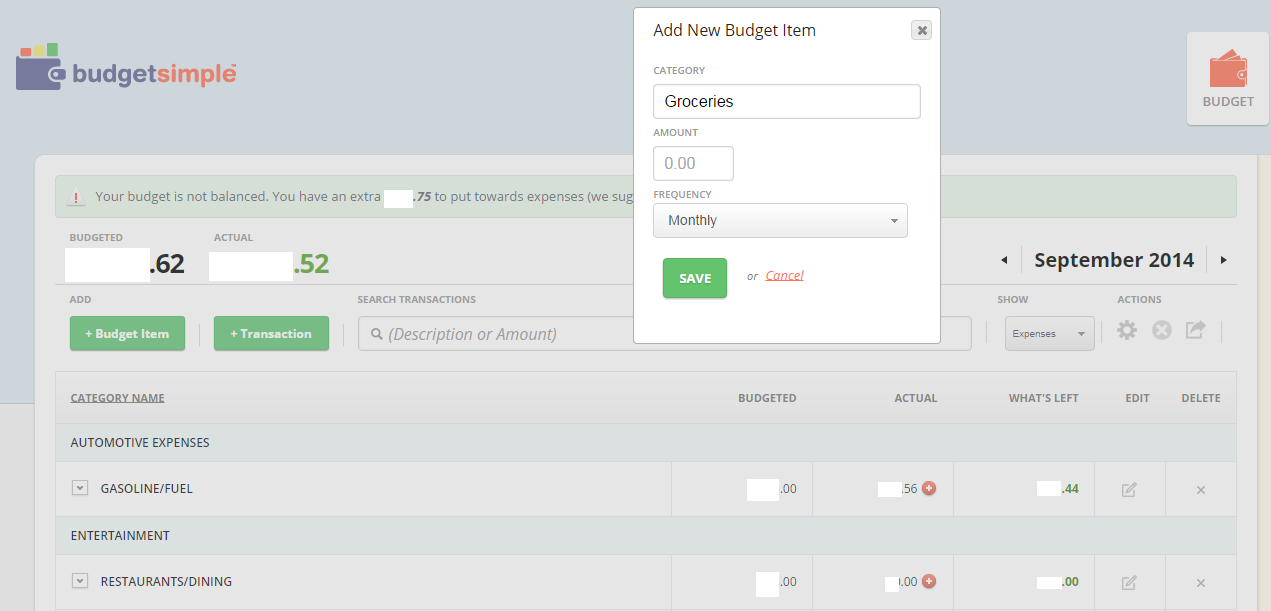Edit the Gasoline/Fuel budget item
The width and height of the screenshot is (1271, 611).
point(1129,490)
